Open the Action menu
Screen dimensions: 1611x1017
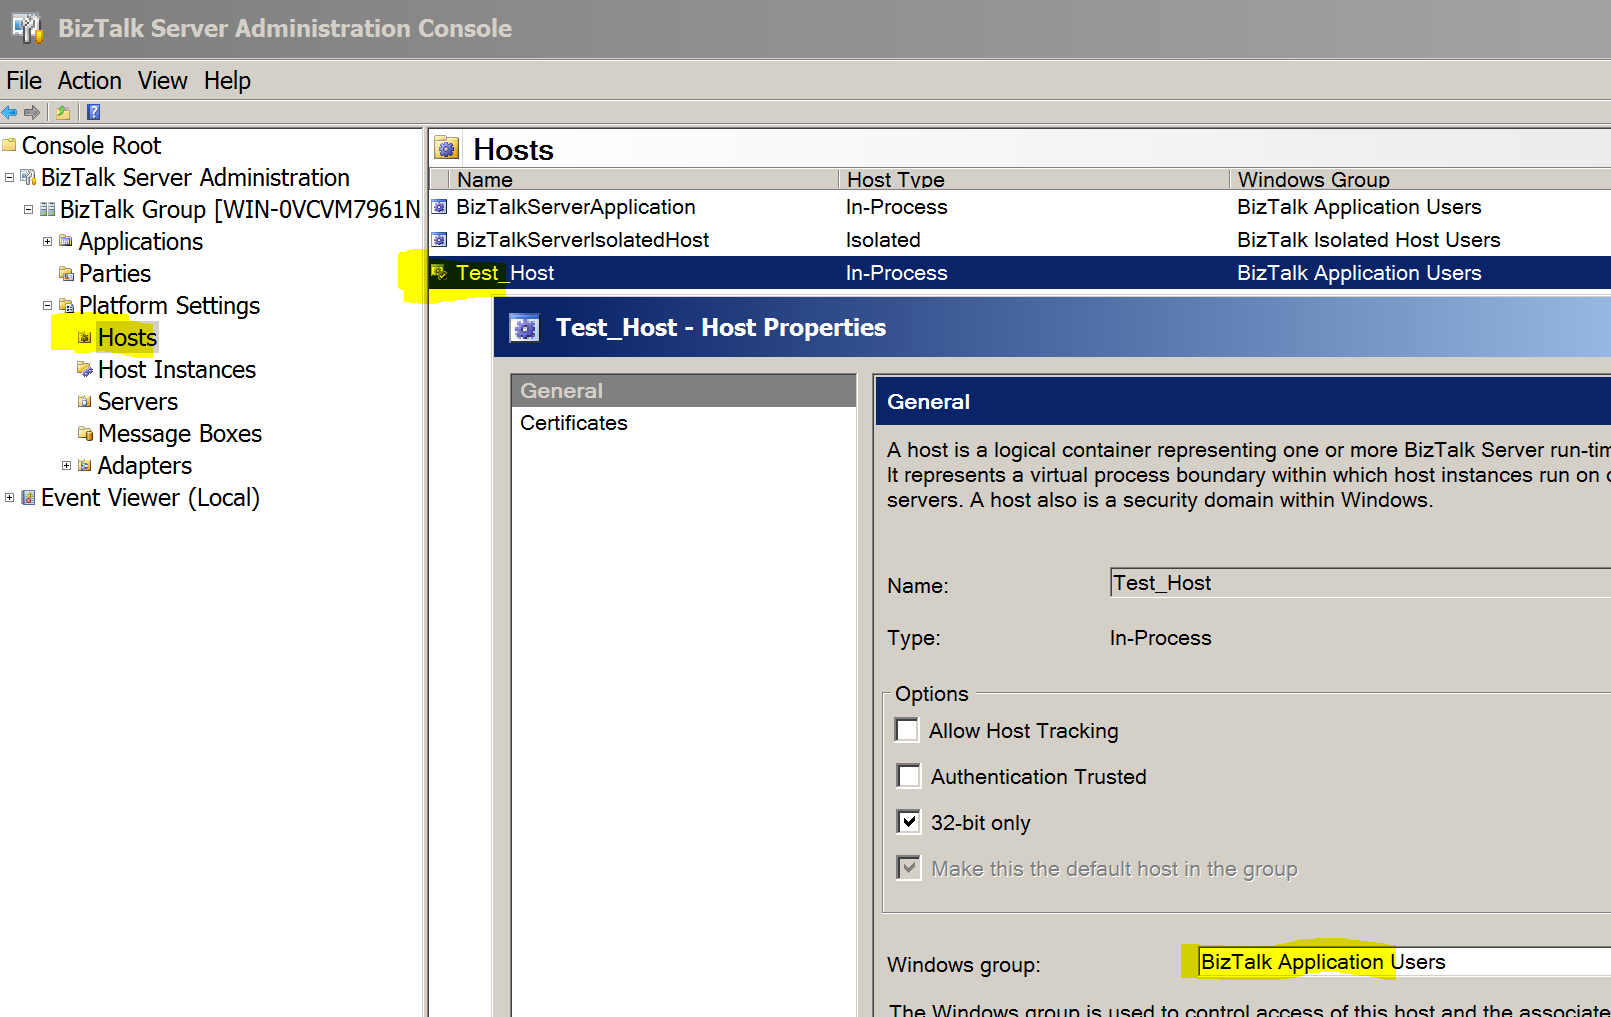[x=89, y=81]
